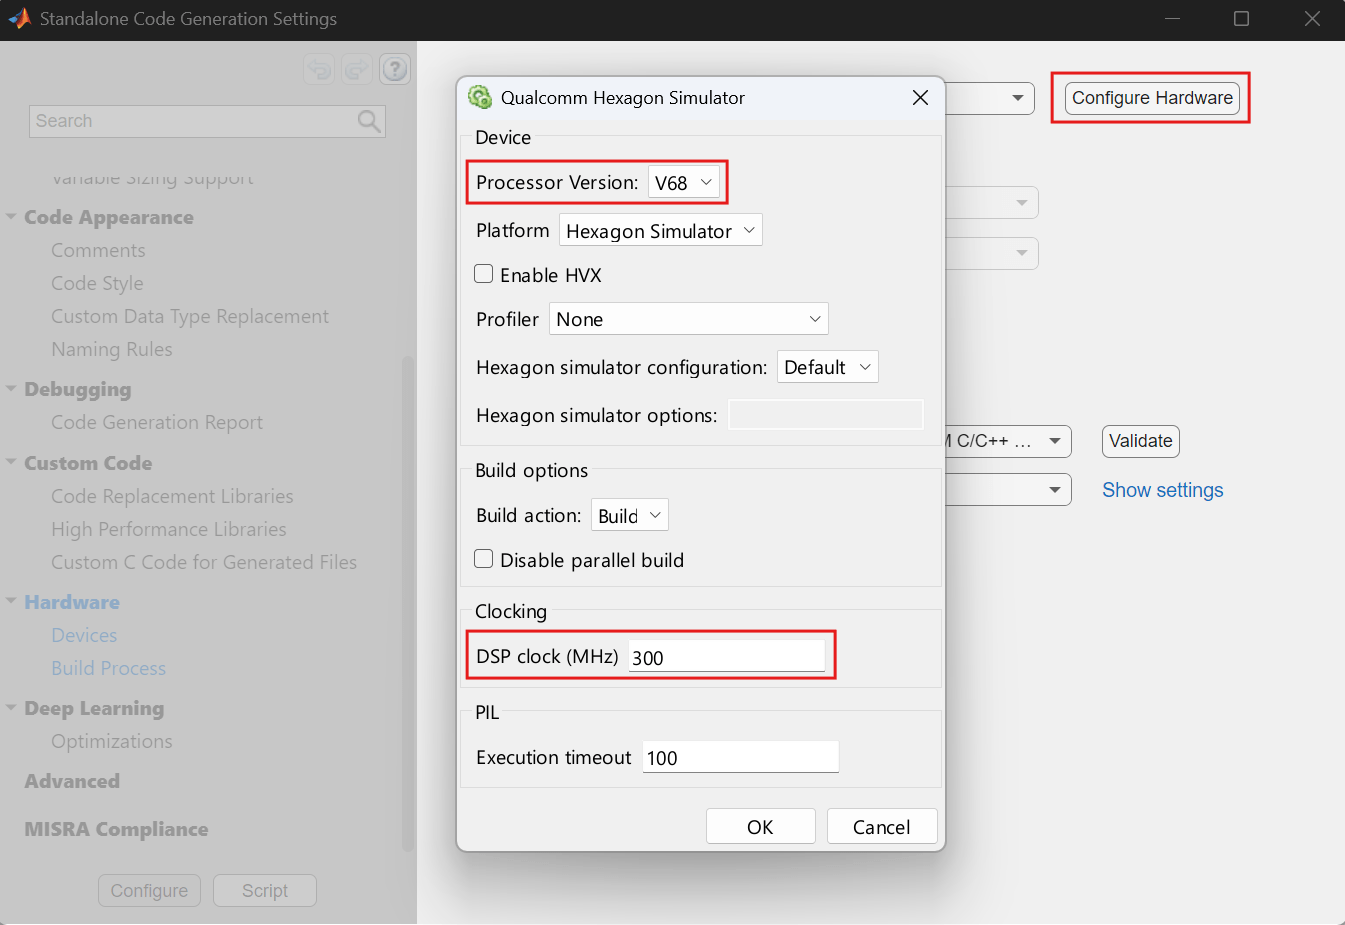The width and height of the screenshot is (1345, 925).
Task: Click the search magnifier icon
Action: [369, 121]
